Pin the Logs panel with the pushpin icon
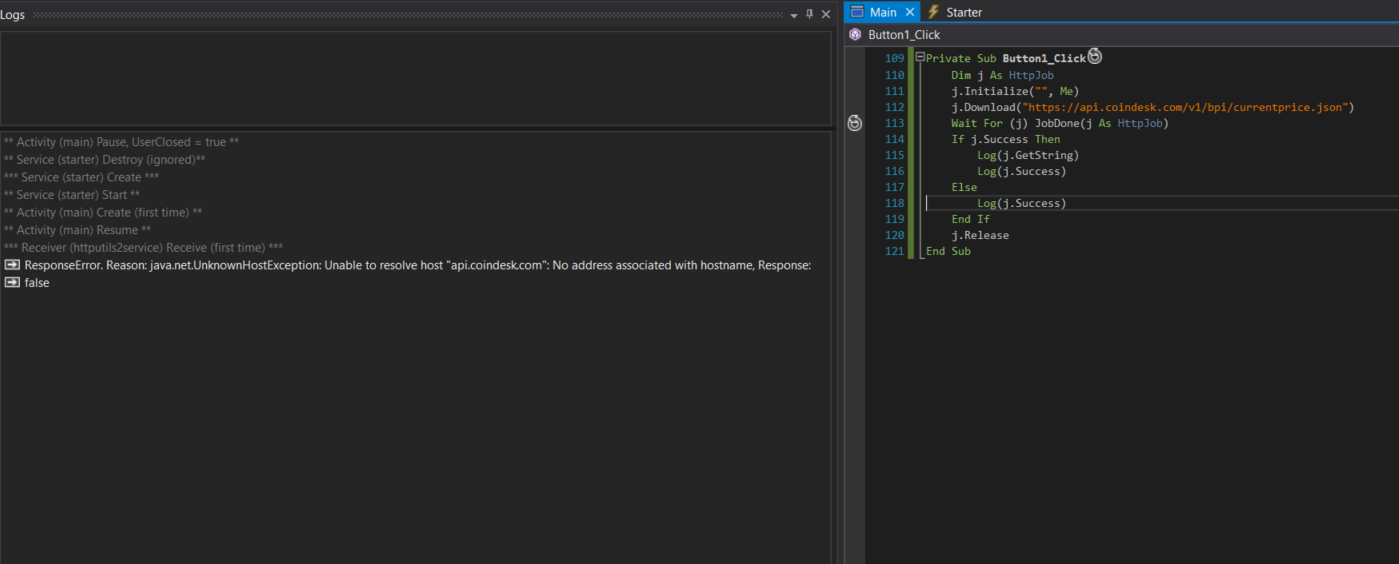The image size is (1399, 564). (810, 15)
